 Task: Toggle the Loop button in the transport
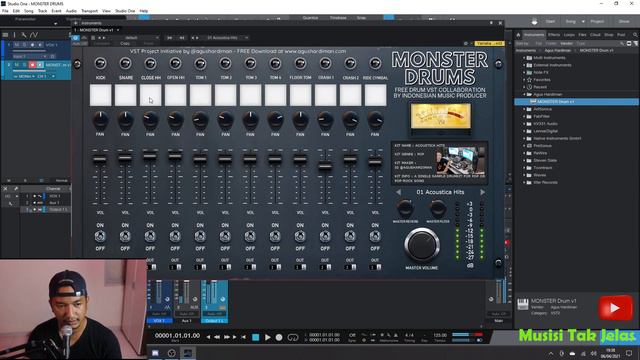point(293,337)
